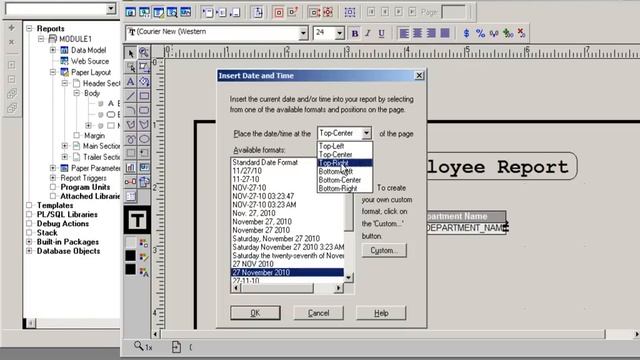
Task: Select the Polyline tool
Action: click(144, 124)
